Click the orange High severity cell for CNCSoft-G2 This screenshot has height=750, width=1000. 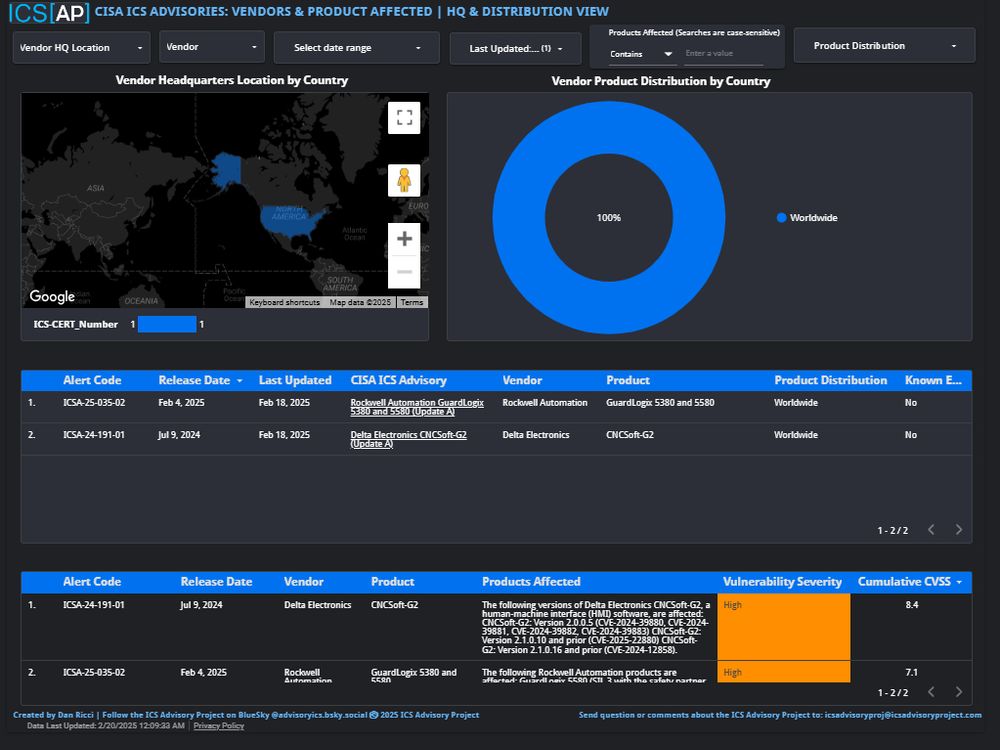pos(783,626)
